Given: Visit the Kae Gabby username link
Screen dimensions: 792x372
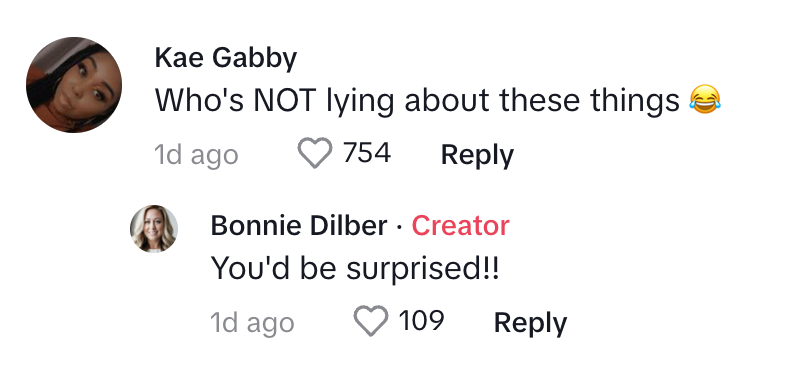Looking at the screenshot, I should (x=226, y=58).
